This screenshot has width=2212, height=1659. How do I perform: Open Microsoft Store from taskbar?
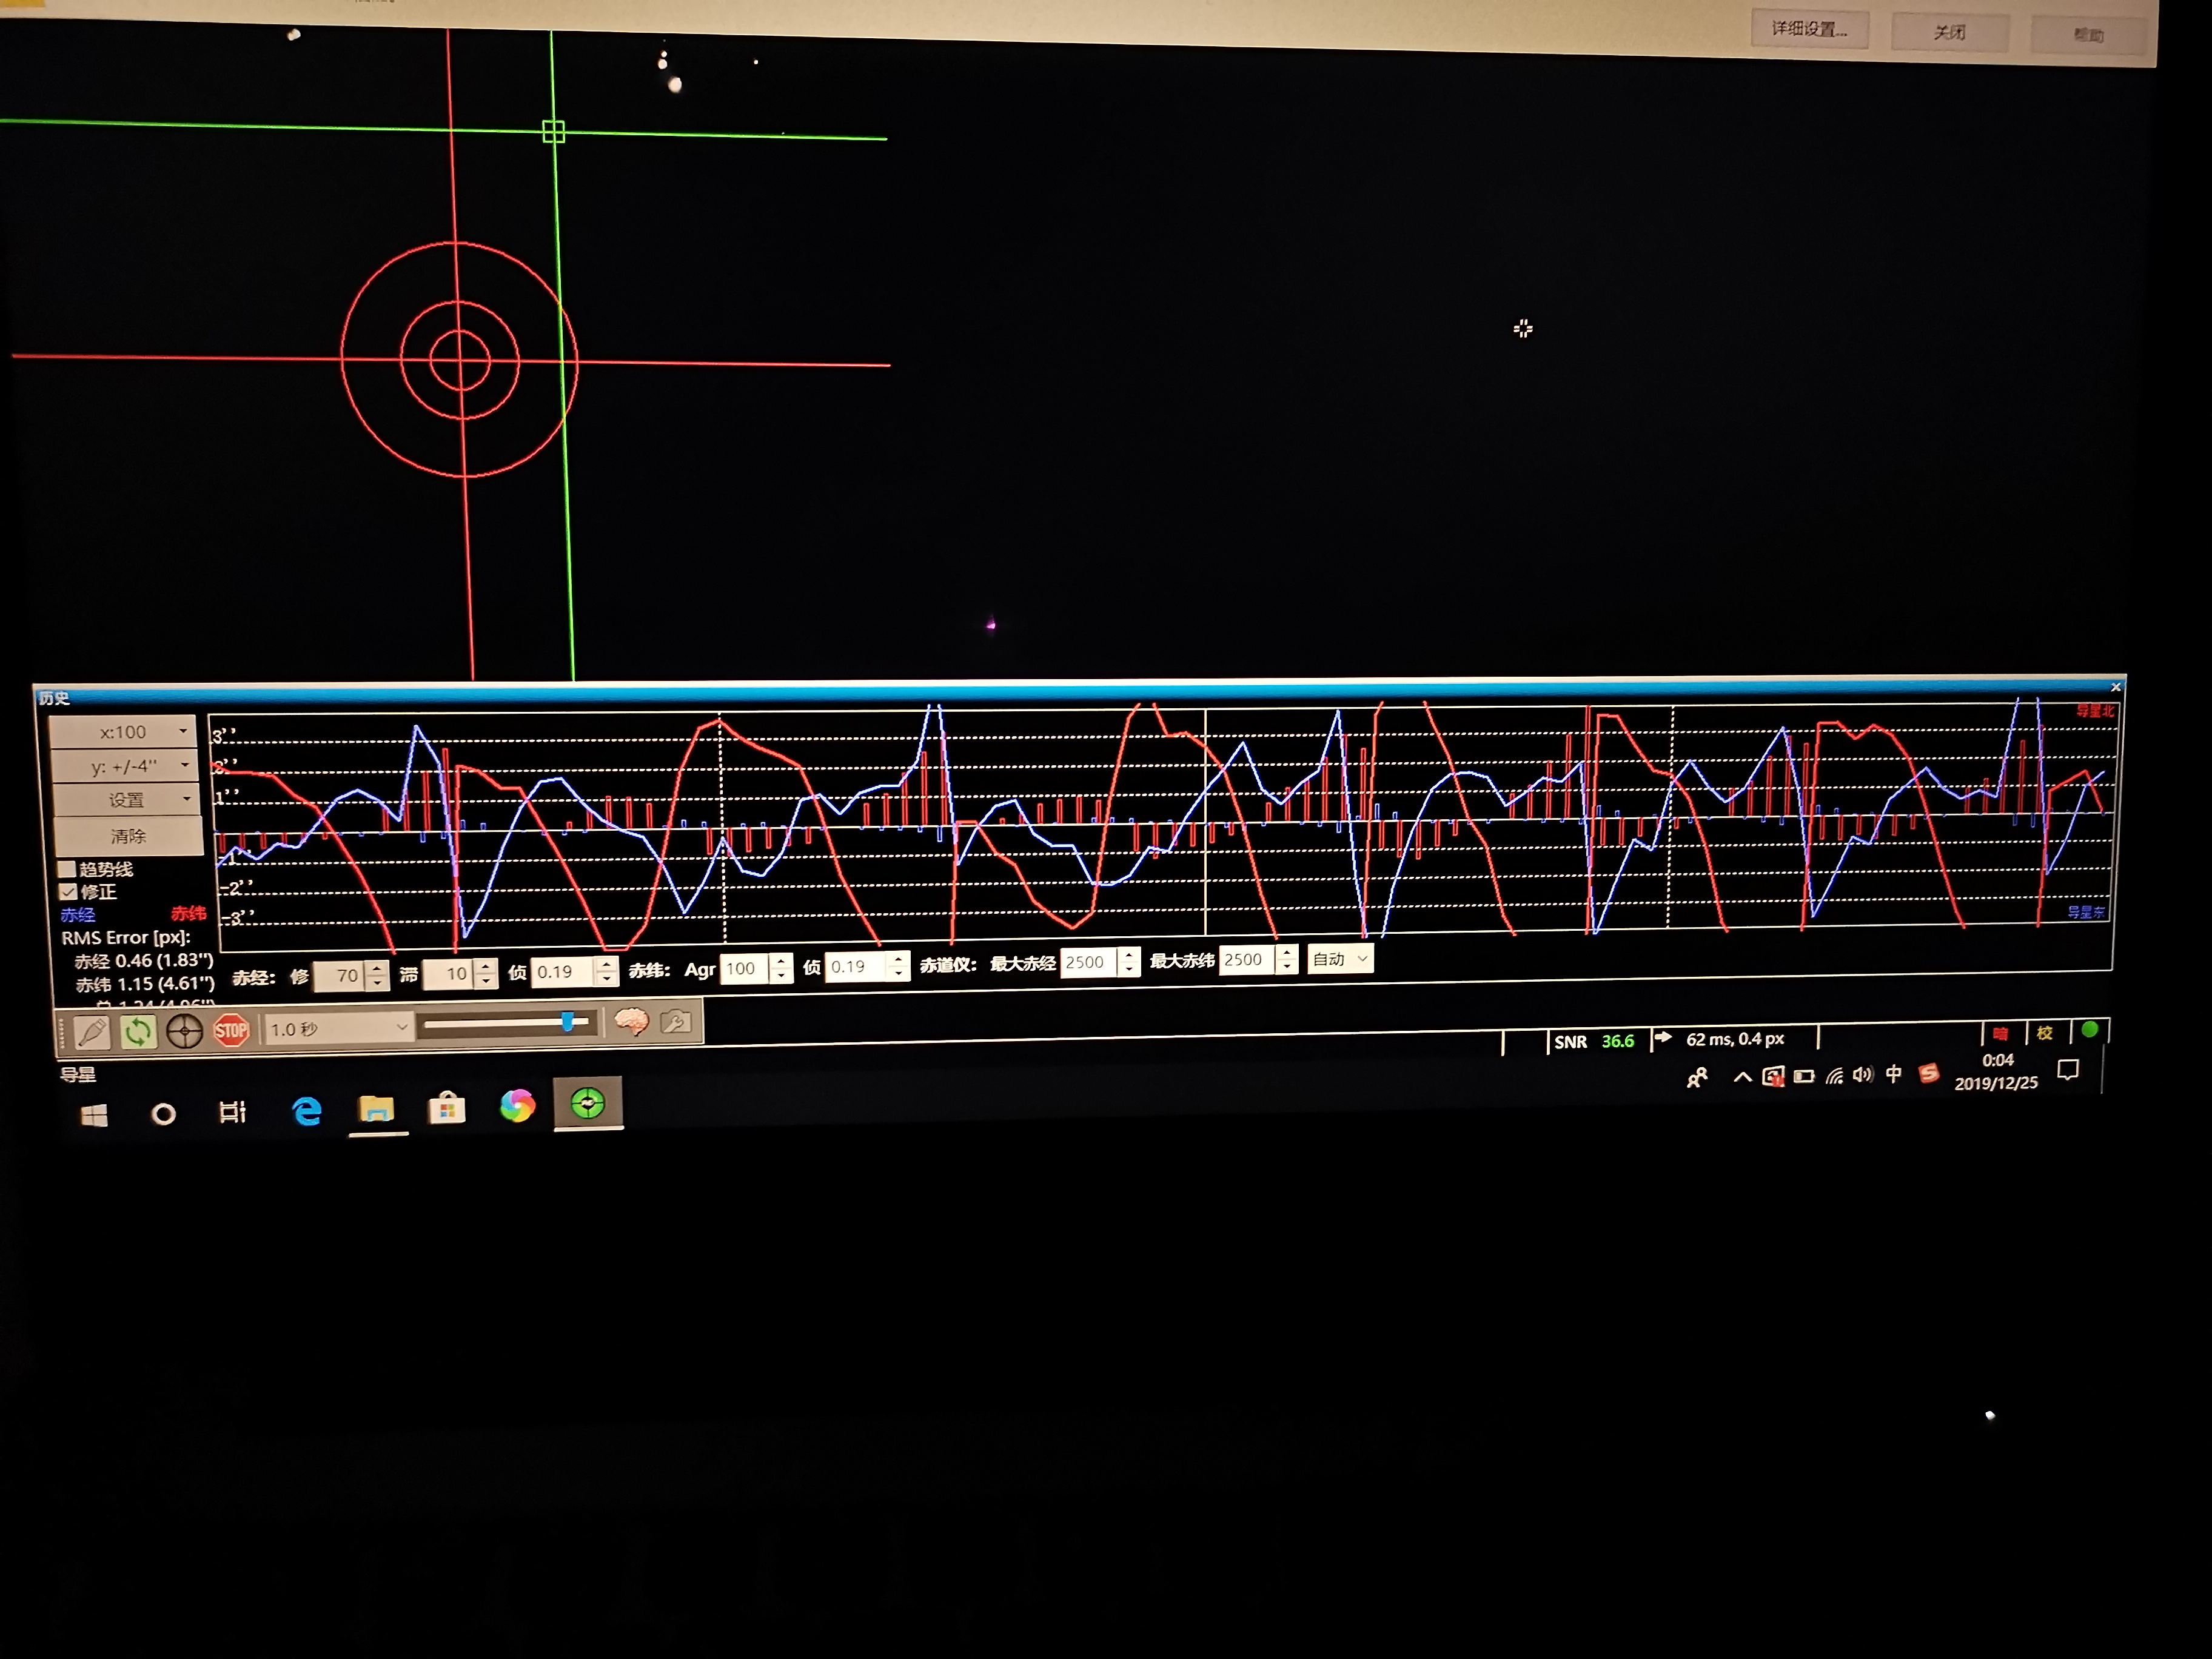click(x=447, y=1107)
